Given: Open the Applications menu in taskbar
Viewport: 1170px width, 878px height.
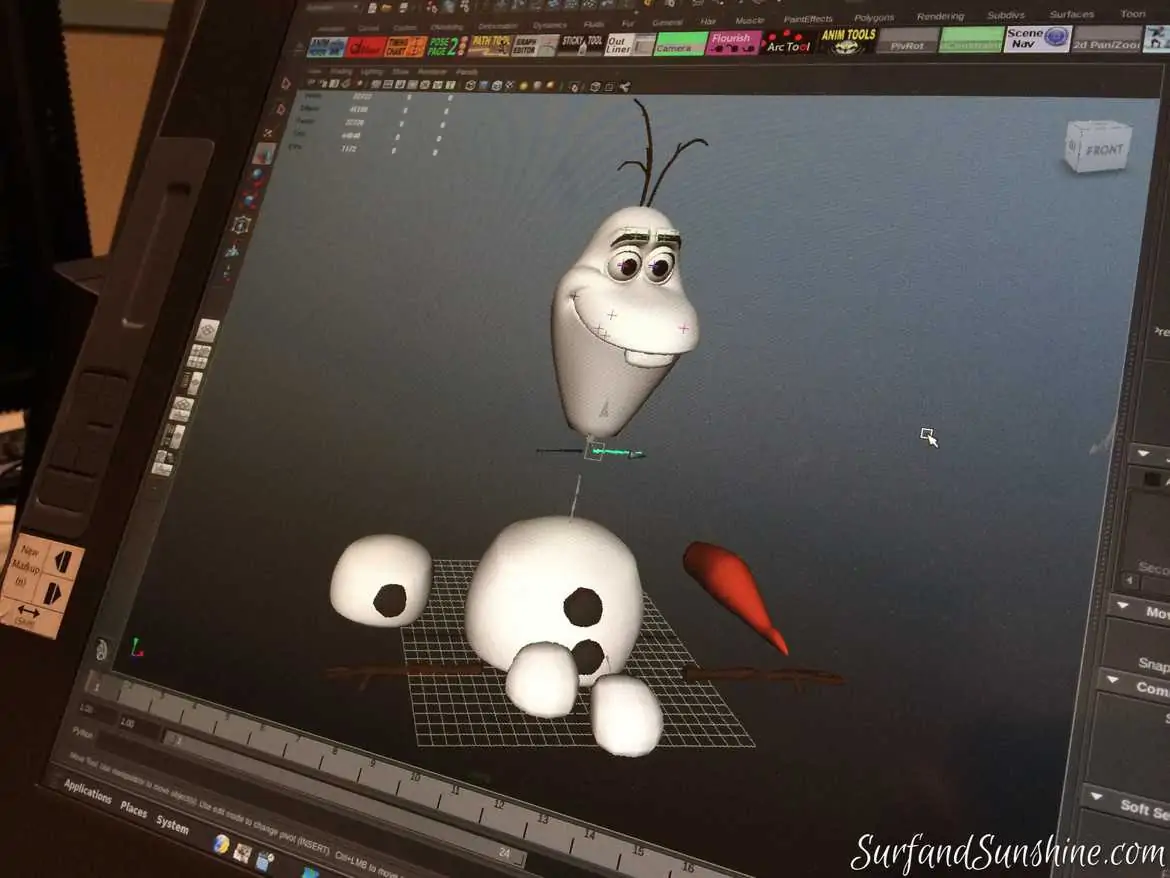Looking at the screenshot, I should pyautogui.click(x=87, y=791).
